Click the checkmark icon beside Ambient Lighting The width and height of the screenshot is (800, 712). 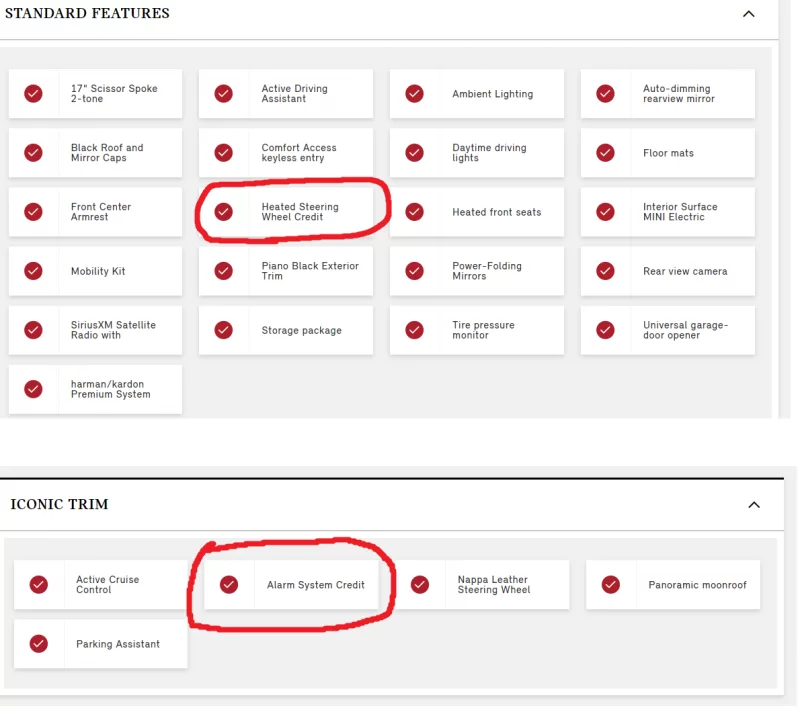point(414,93)
